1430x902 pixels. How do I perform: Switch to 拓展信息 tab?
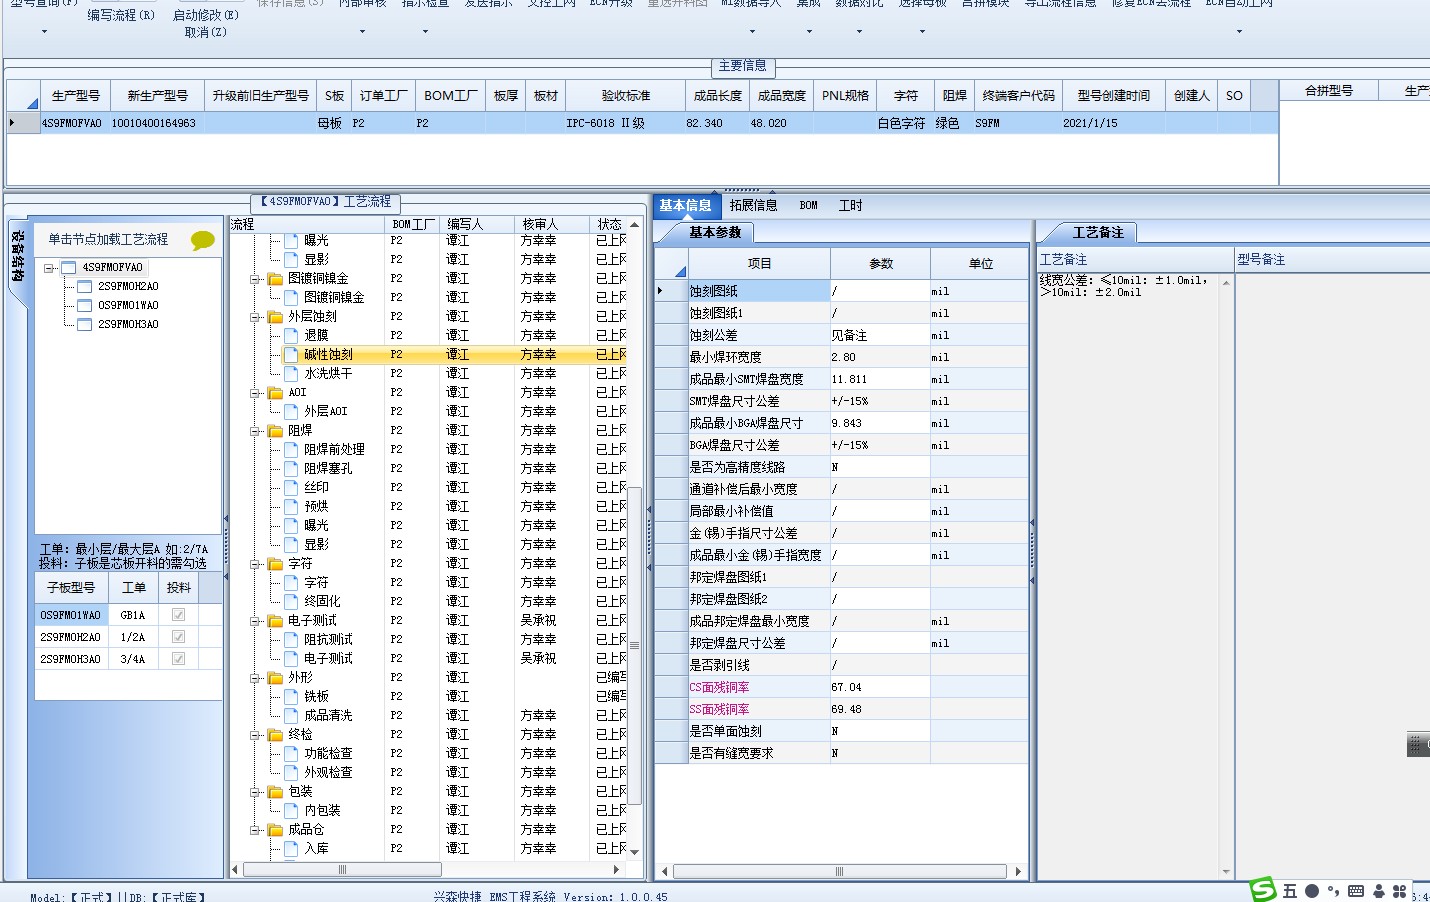(753, 206)
